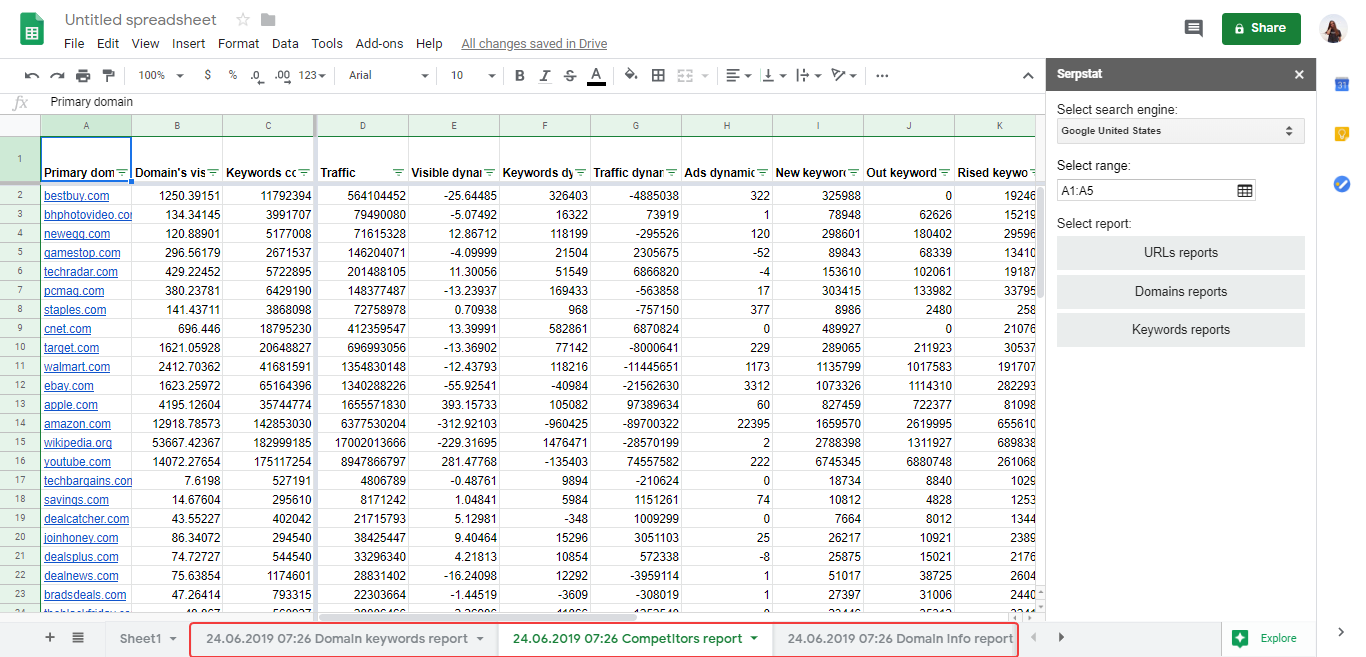The image size is (1366, 657).
Task: Open the Primary domain column filter
Action: pos(122,172)
